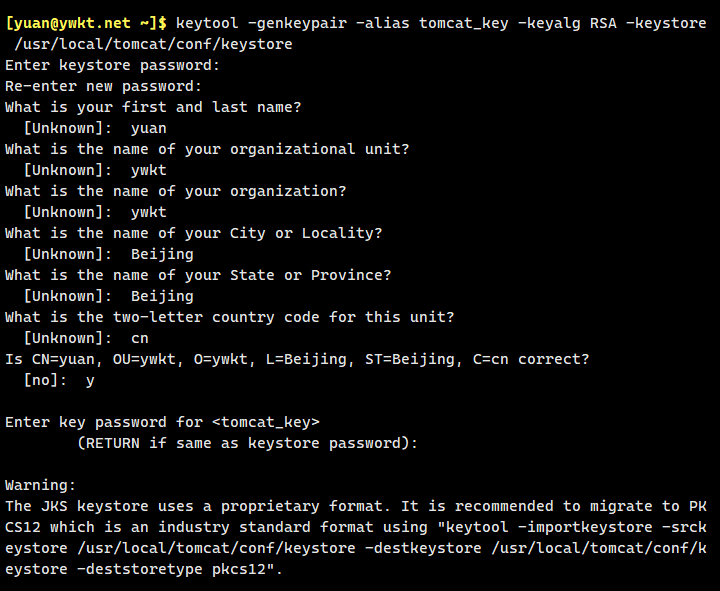Click the "[no]:" confirmation answer "y"
720x591 pixels.
(90, 380)
